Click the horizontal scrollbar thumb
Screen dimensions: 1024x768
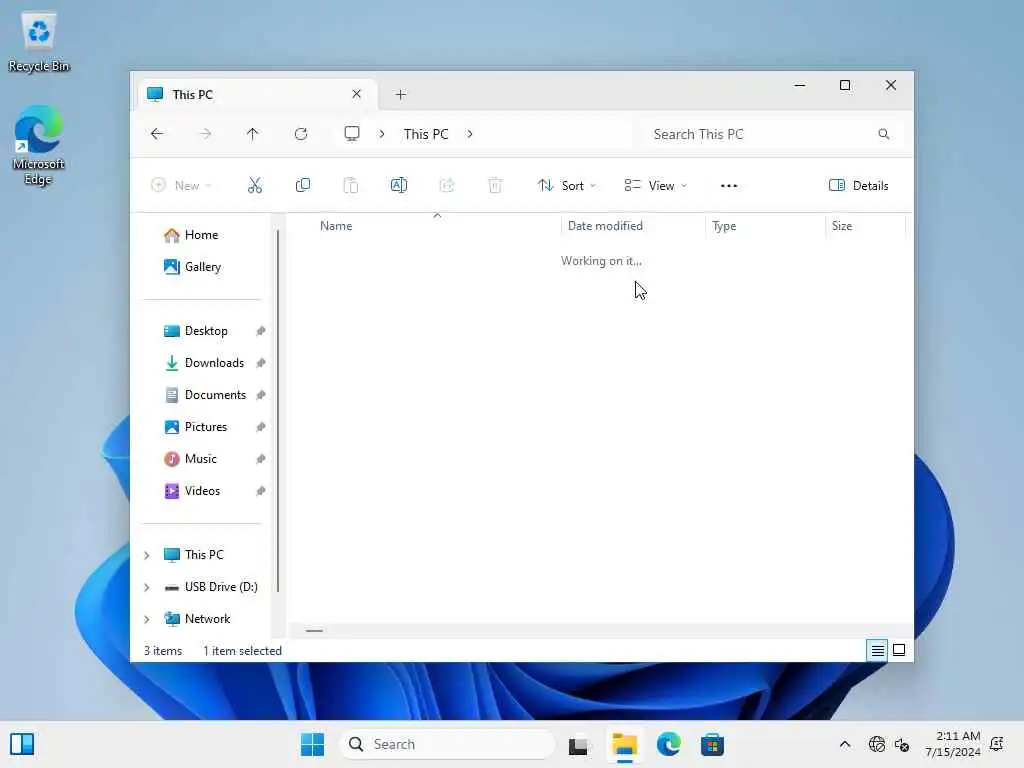pos(314,631)
